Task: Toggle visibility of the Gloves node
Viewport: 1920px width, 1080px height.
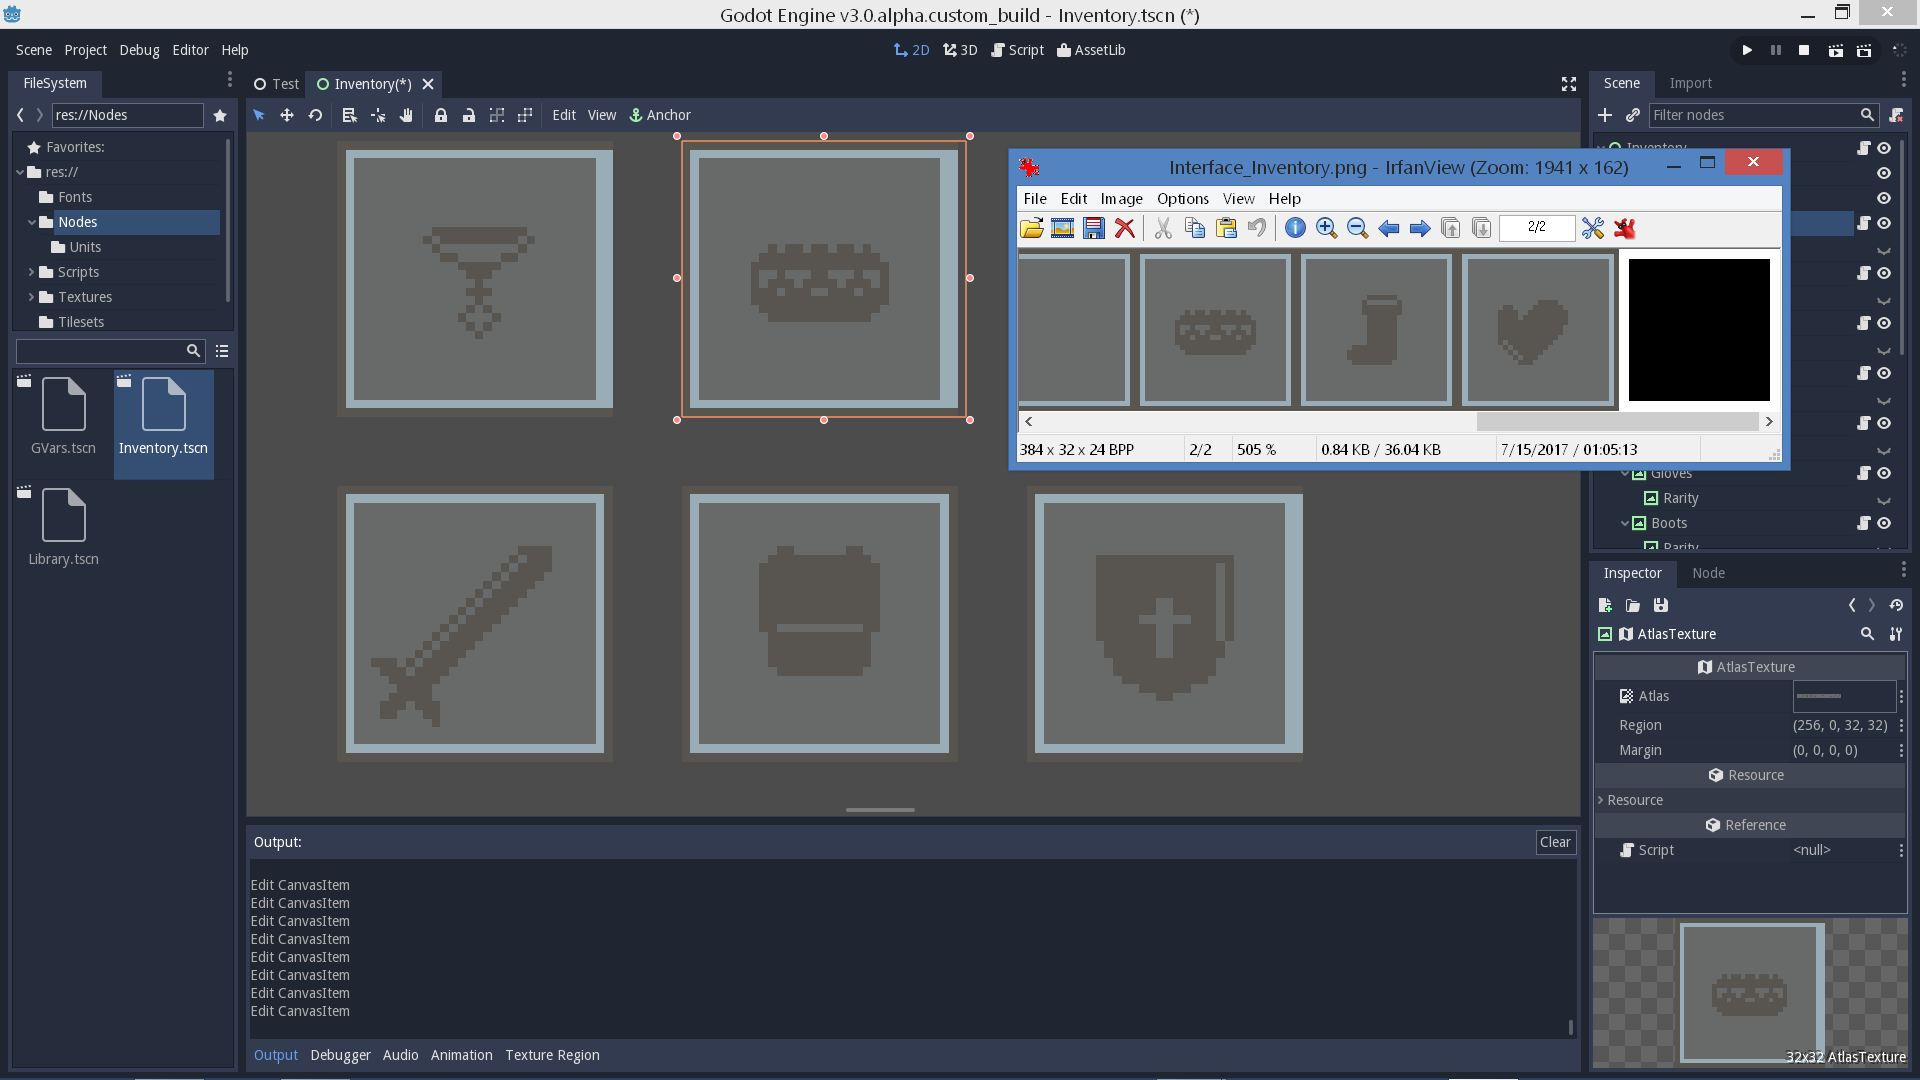Action: coord(1885,473)
